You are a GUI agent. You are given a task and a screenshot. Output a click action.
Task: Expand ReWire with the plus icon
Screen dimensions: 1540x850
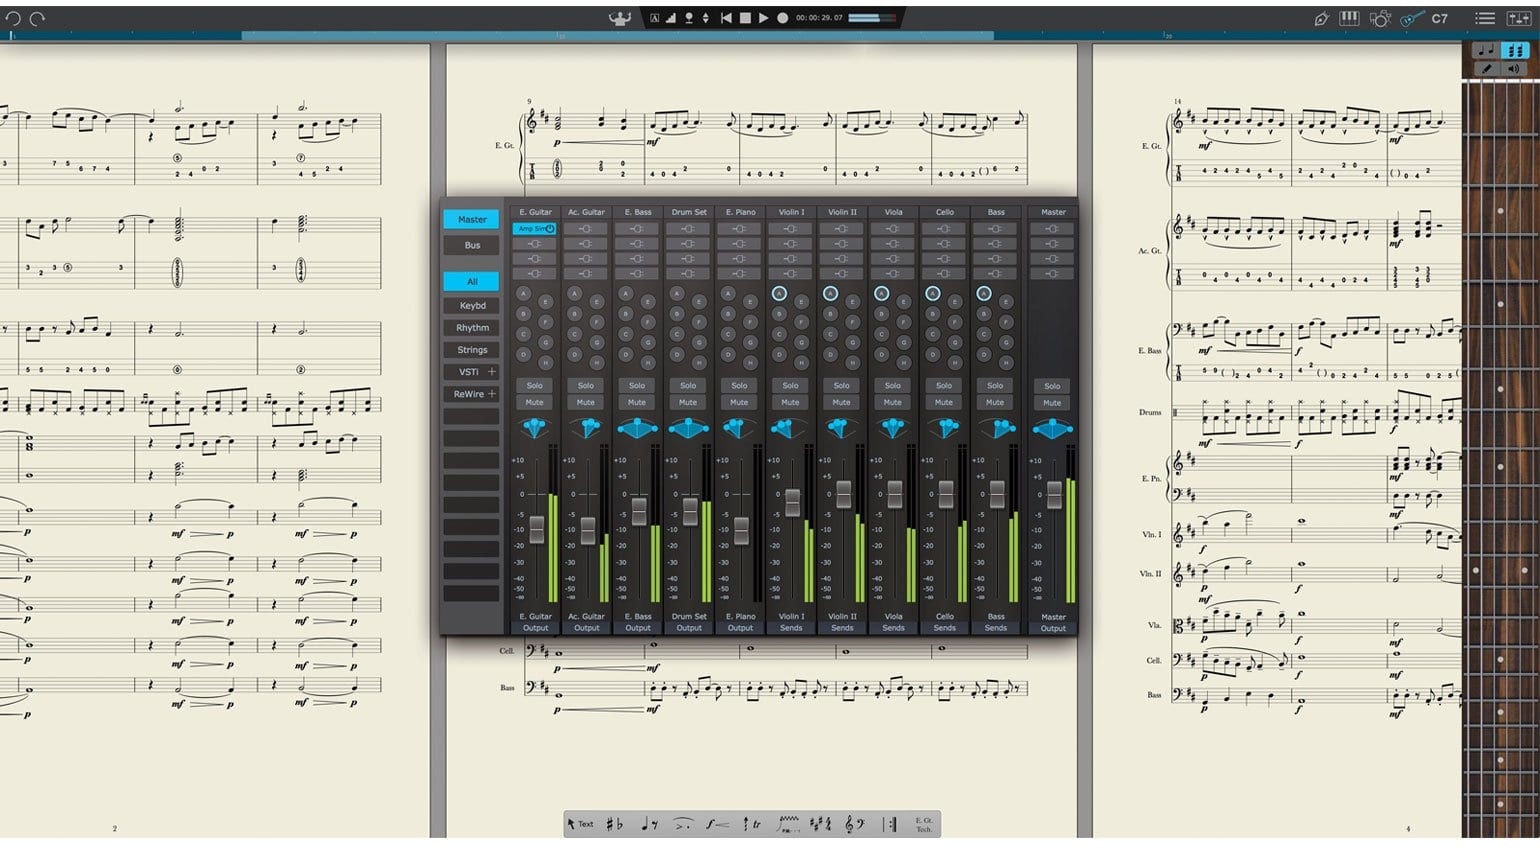click(x=491, y=394)
